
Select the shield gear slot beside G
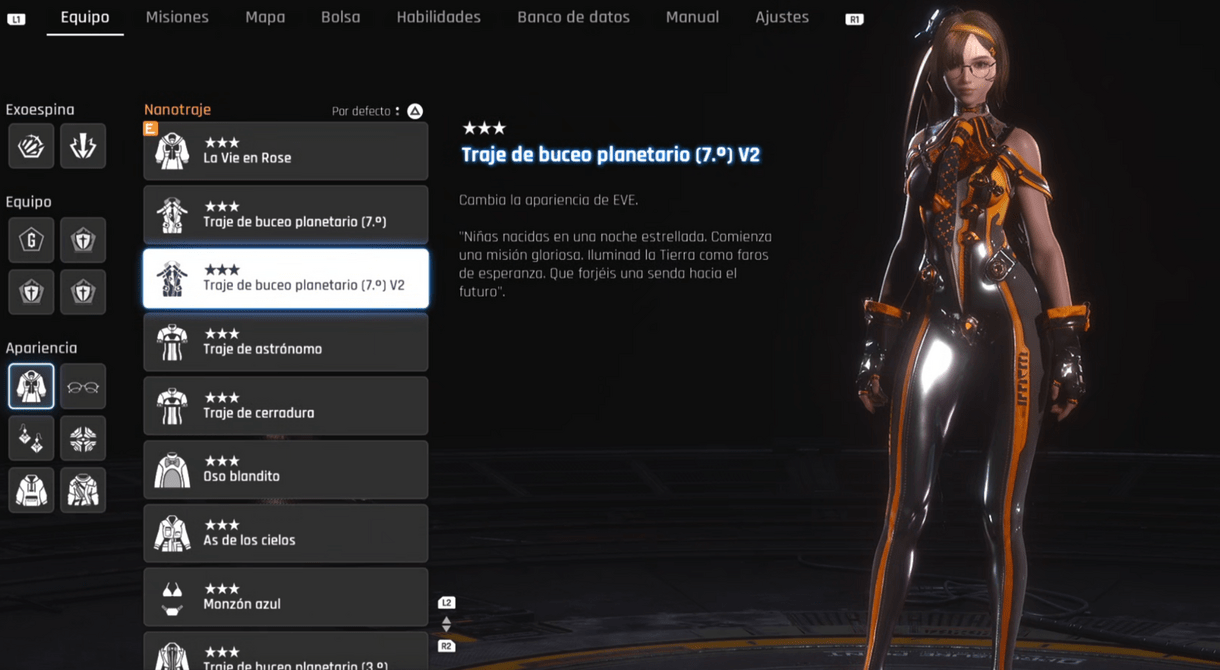tap(83, 240)
